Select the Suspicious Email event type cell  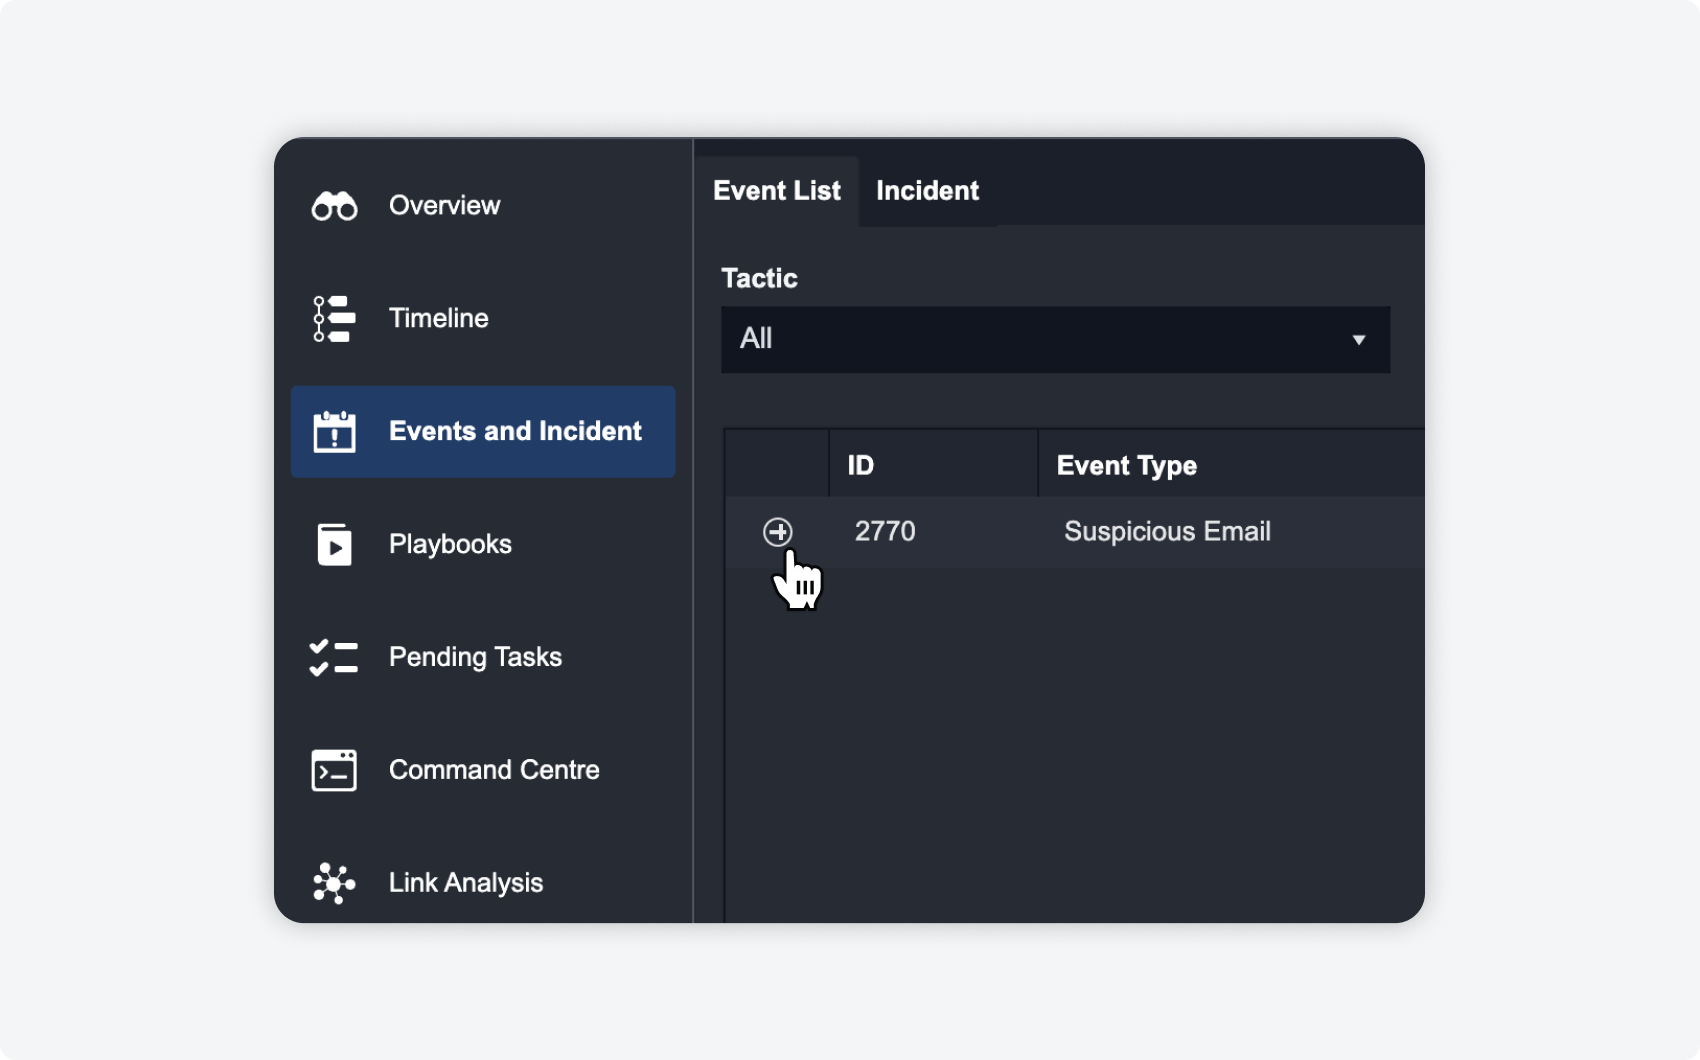pos(1167,531)
